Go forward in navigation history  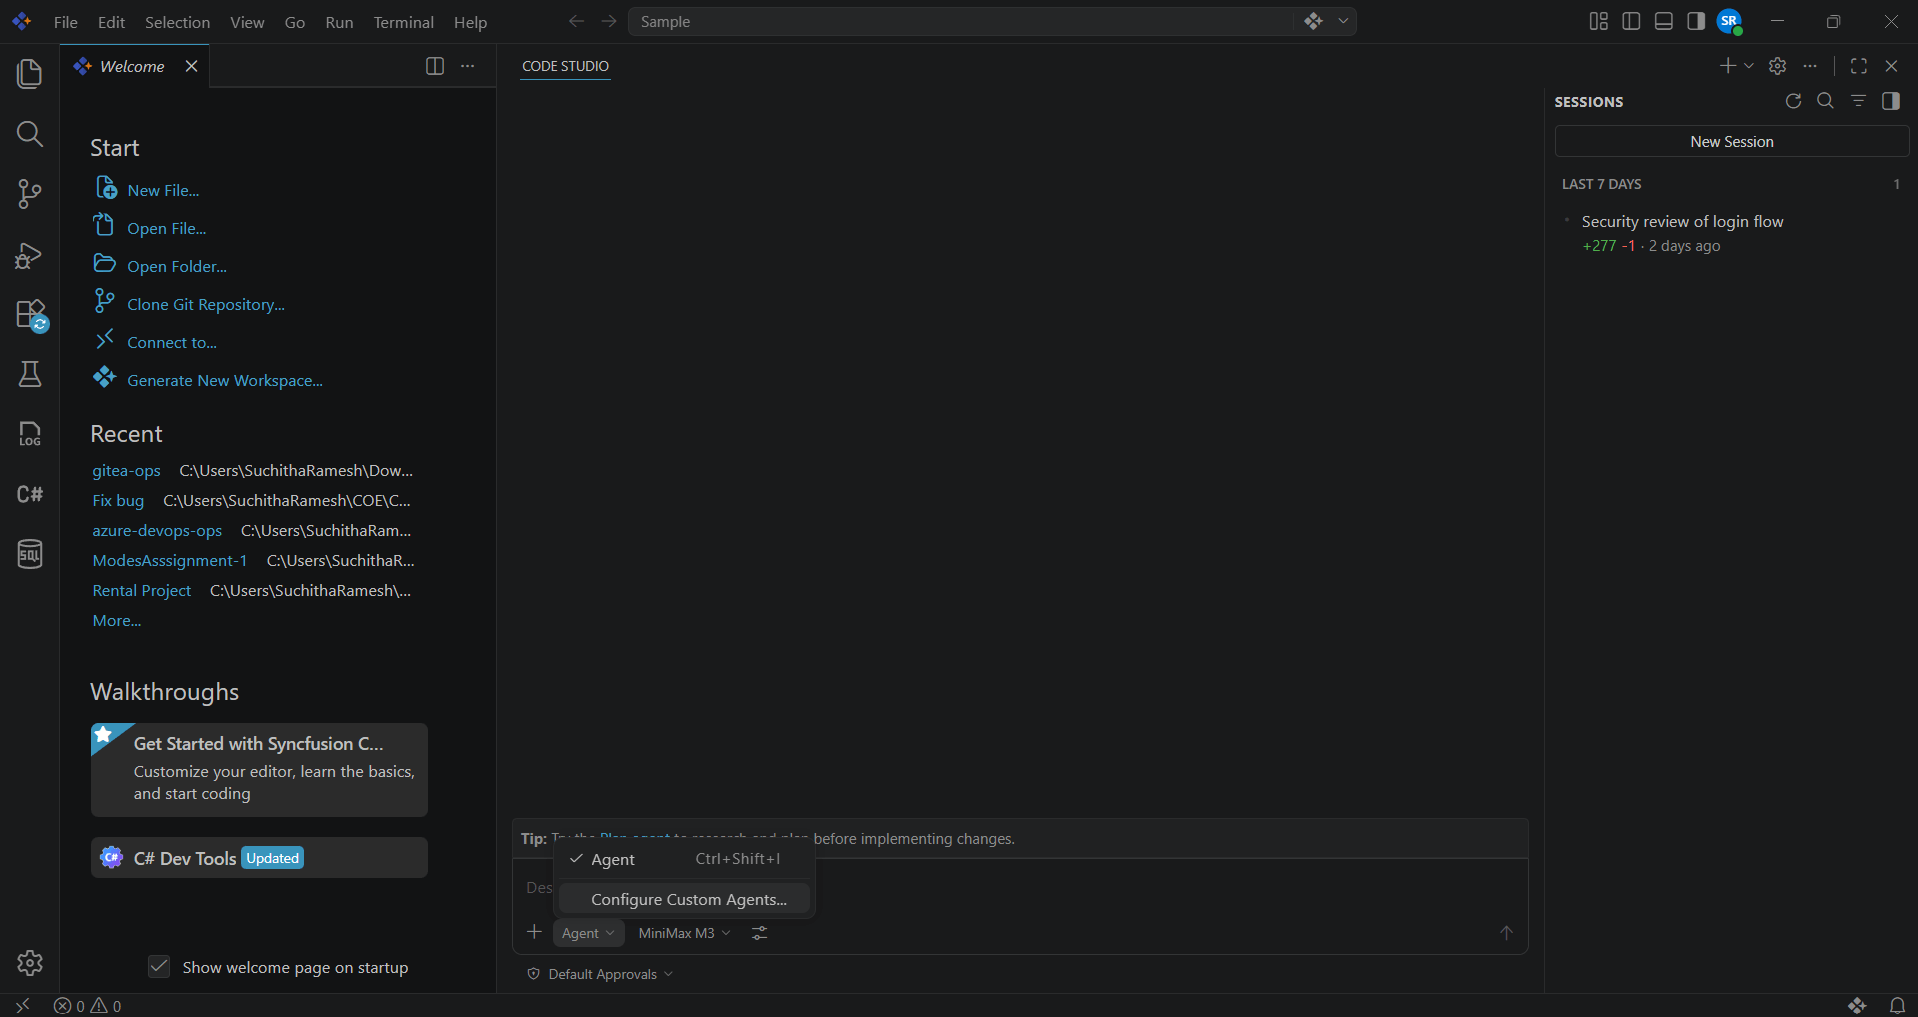(x=609, y=21)
